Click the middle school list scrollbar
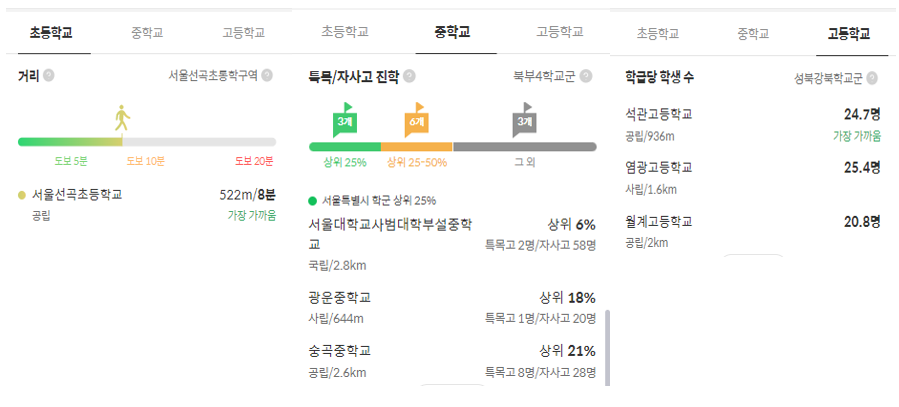 pyautogui.click(x=607, y=348)
